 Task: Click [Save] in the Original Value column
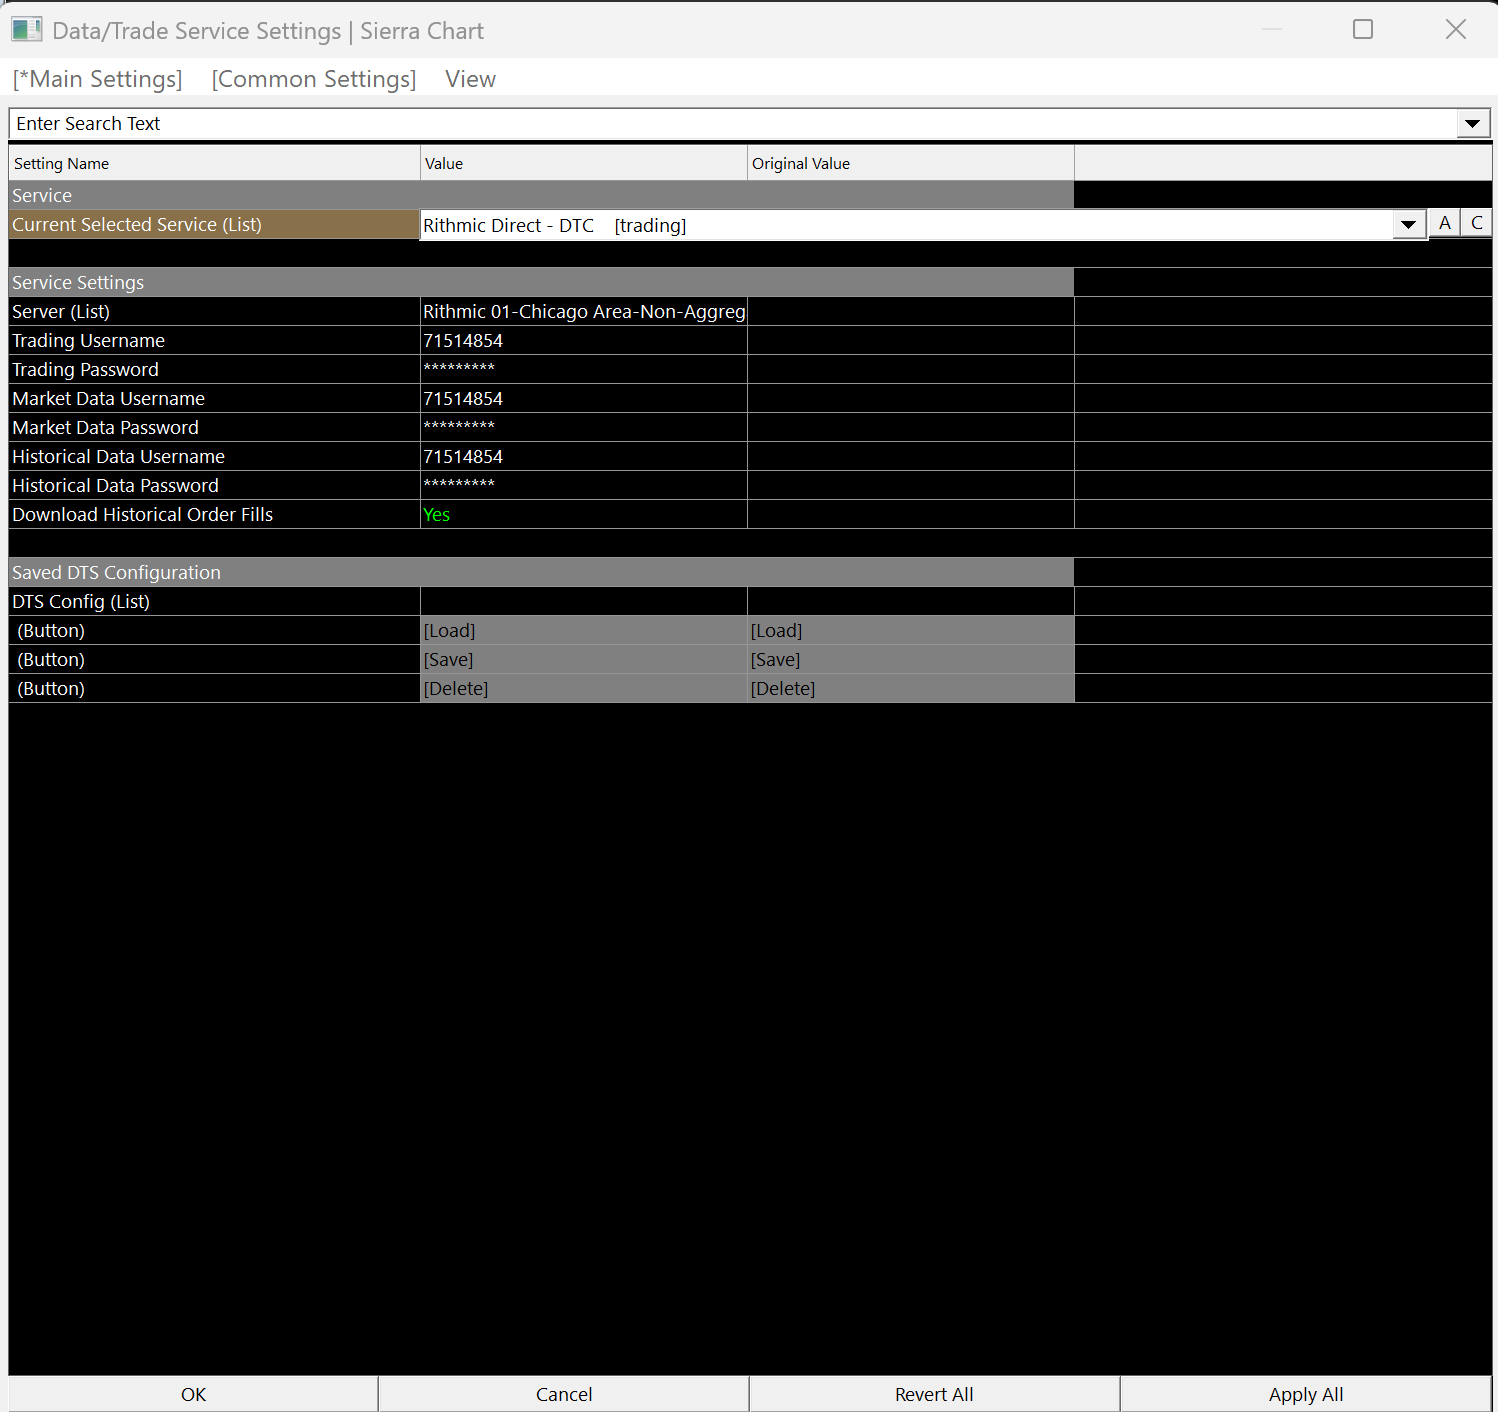click(911, 660)
